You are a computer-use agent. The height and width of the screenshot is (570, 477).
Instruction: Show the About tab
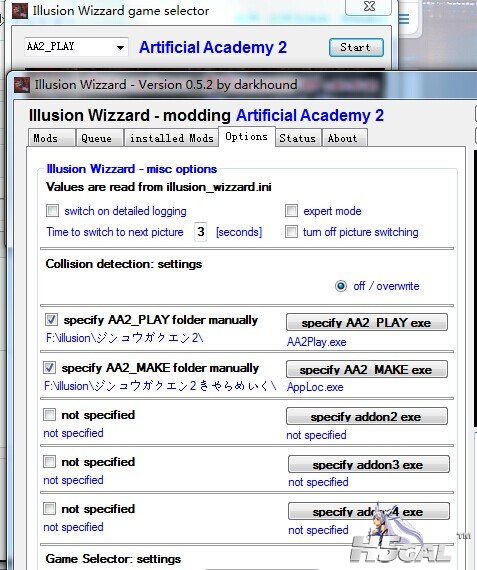pyautogui.click(x=344, y=138)
